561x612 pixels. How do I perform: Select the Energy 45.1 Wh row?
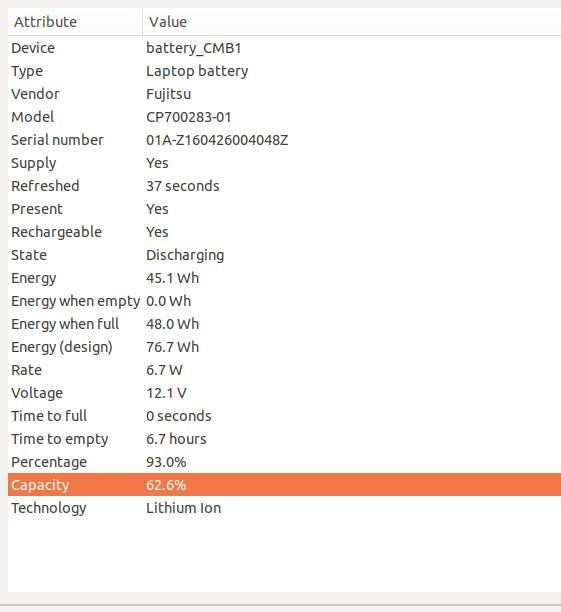tap(284, 278)
